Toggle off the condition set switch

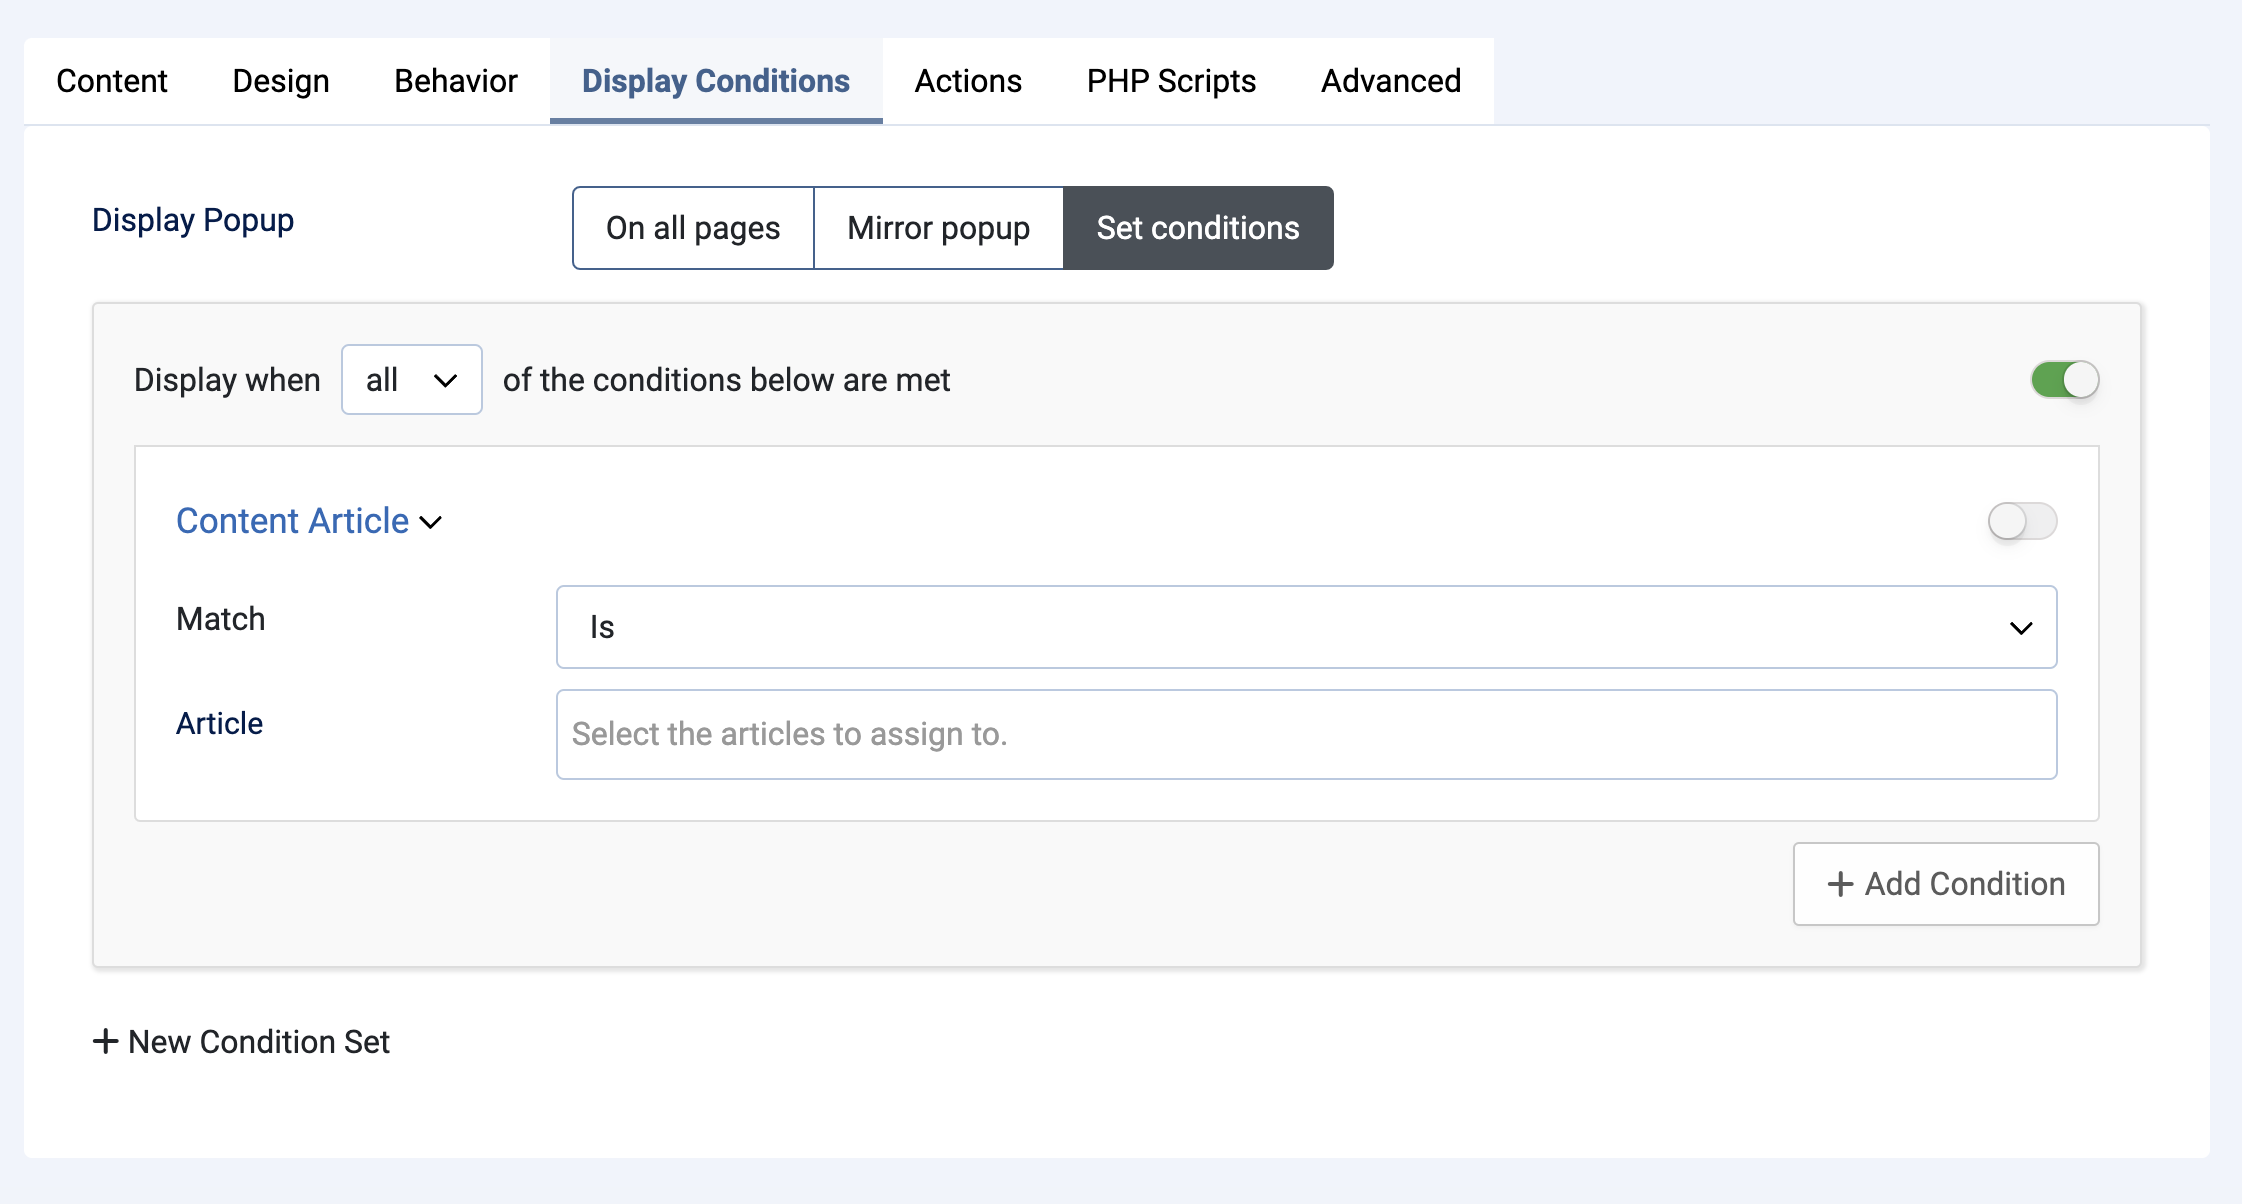[2064, 380]
